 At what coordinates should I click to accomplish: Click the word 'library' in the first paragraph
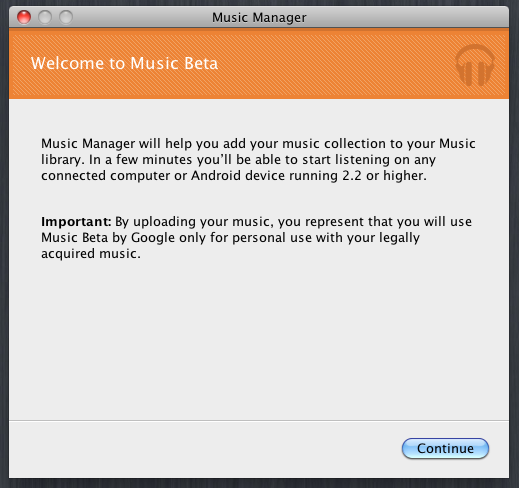61,160
